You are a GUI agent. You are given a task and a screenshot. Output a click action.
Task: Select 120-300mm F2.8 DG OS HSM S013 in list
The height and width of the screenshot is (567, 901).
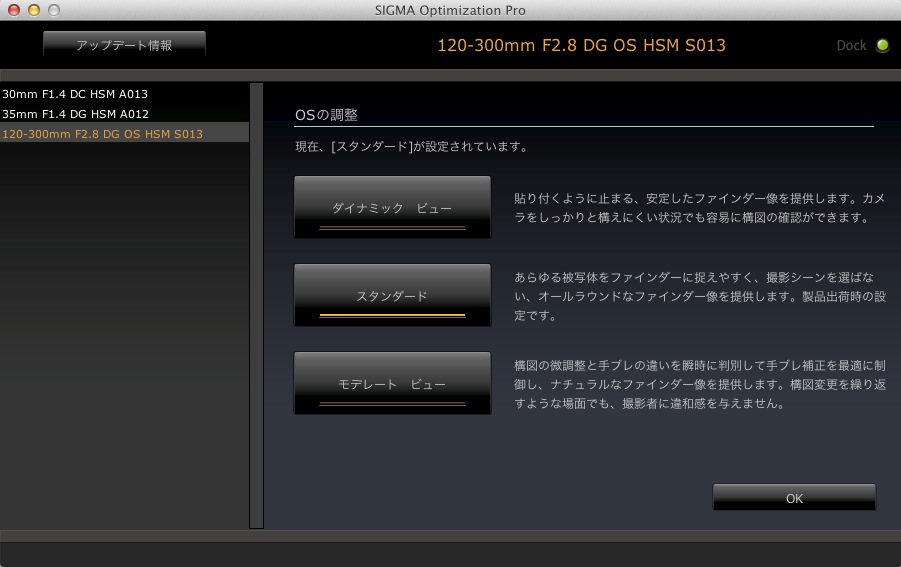point(124,133)
